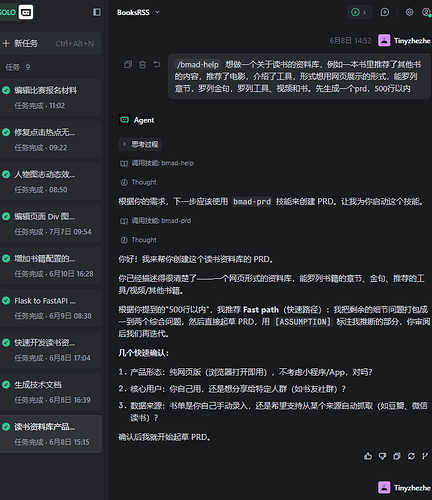Viewport: 432px width, 500px height.
Task: Open the green run status dropdown
Action: (359, 12)
